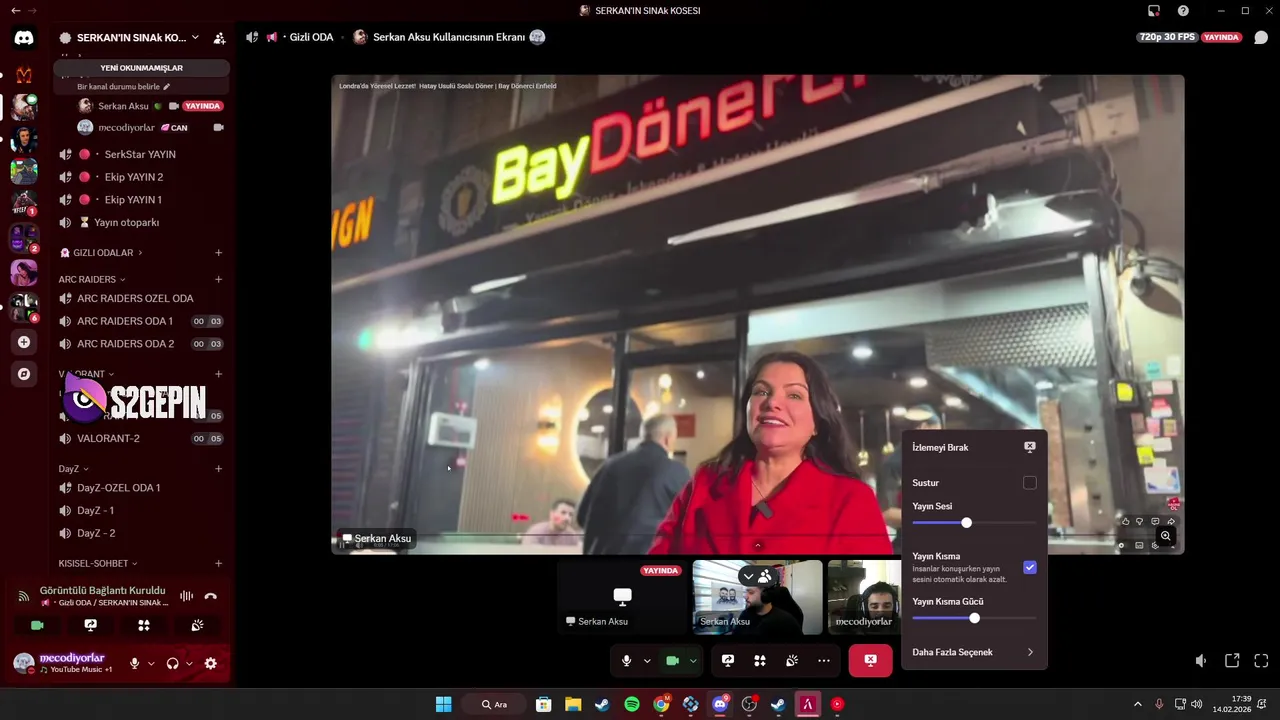Click the pencil icon to set channel status

pos(167,87)
